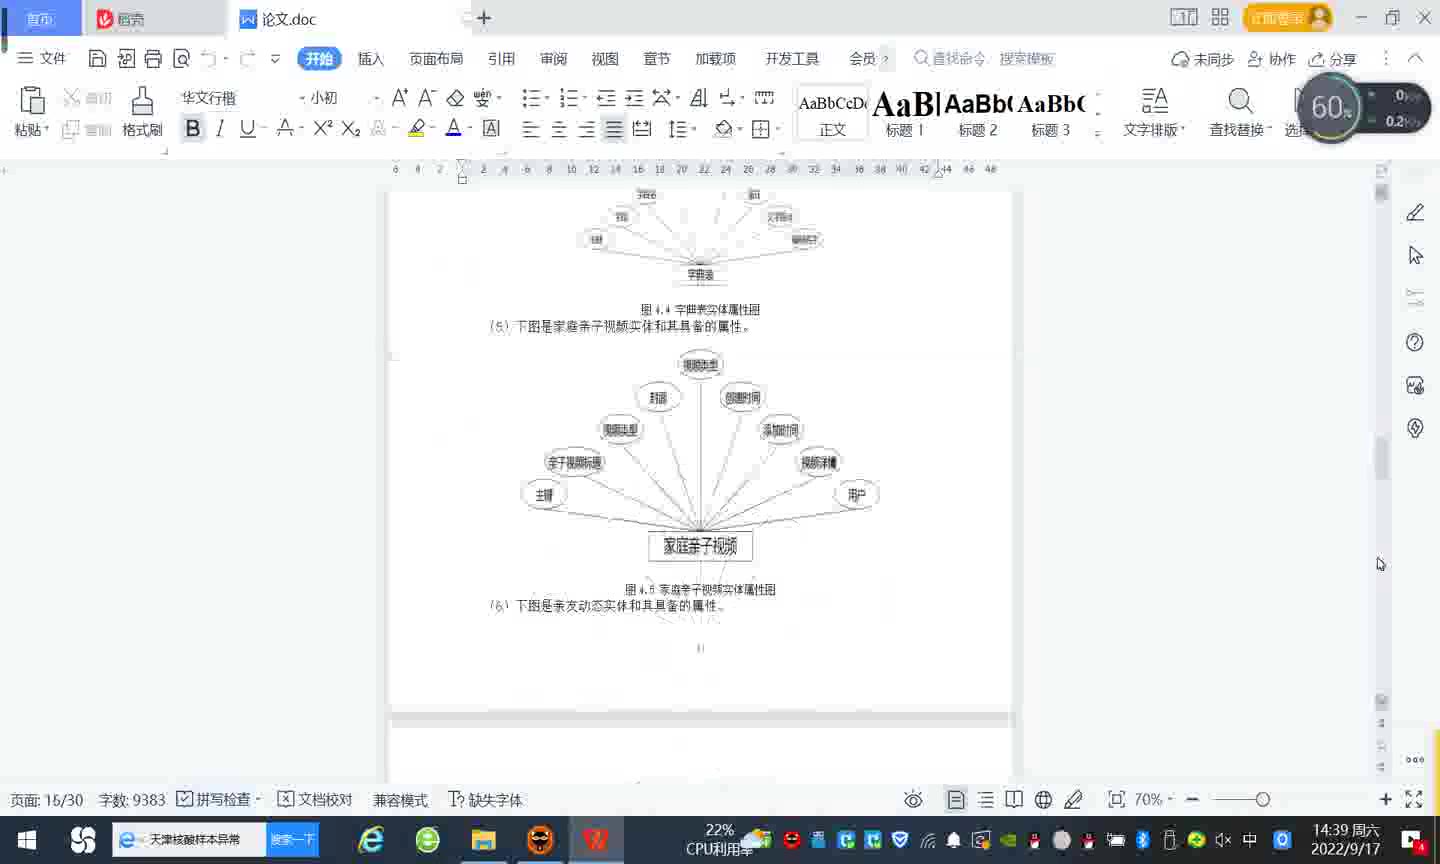
Task: Toggle full screen display icon
Action: [x=1413, y=799]
